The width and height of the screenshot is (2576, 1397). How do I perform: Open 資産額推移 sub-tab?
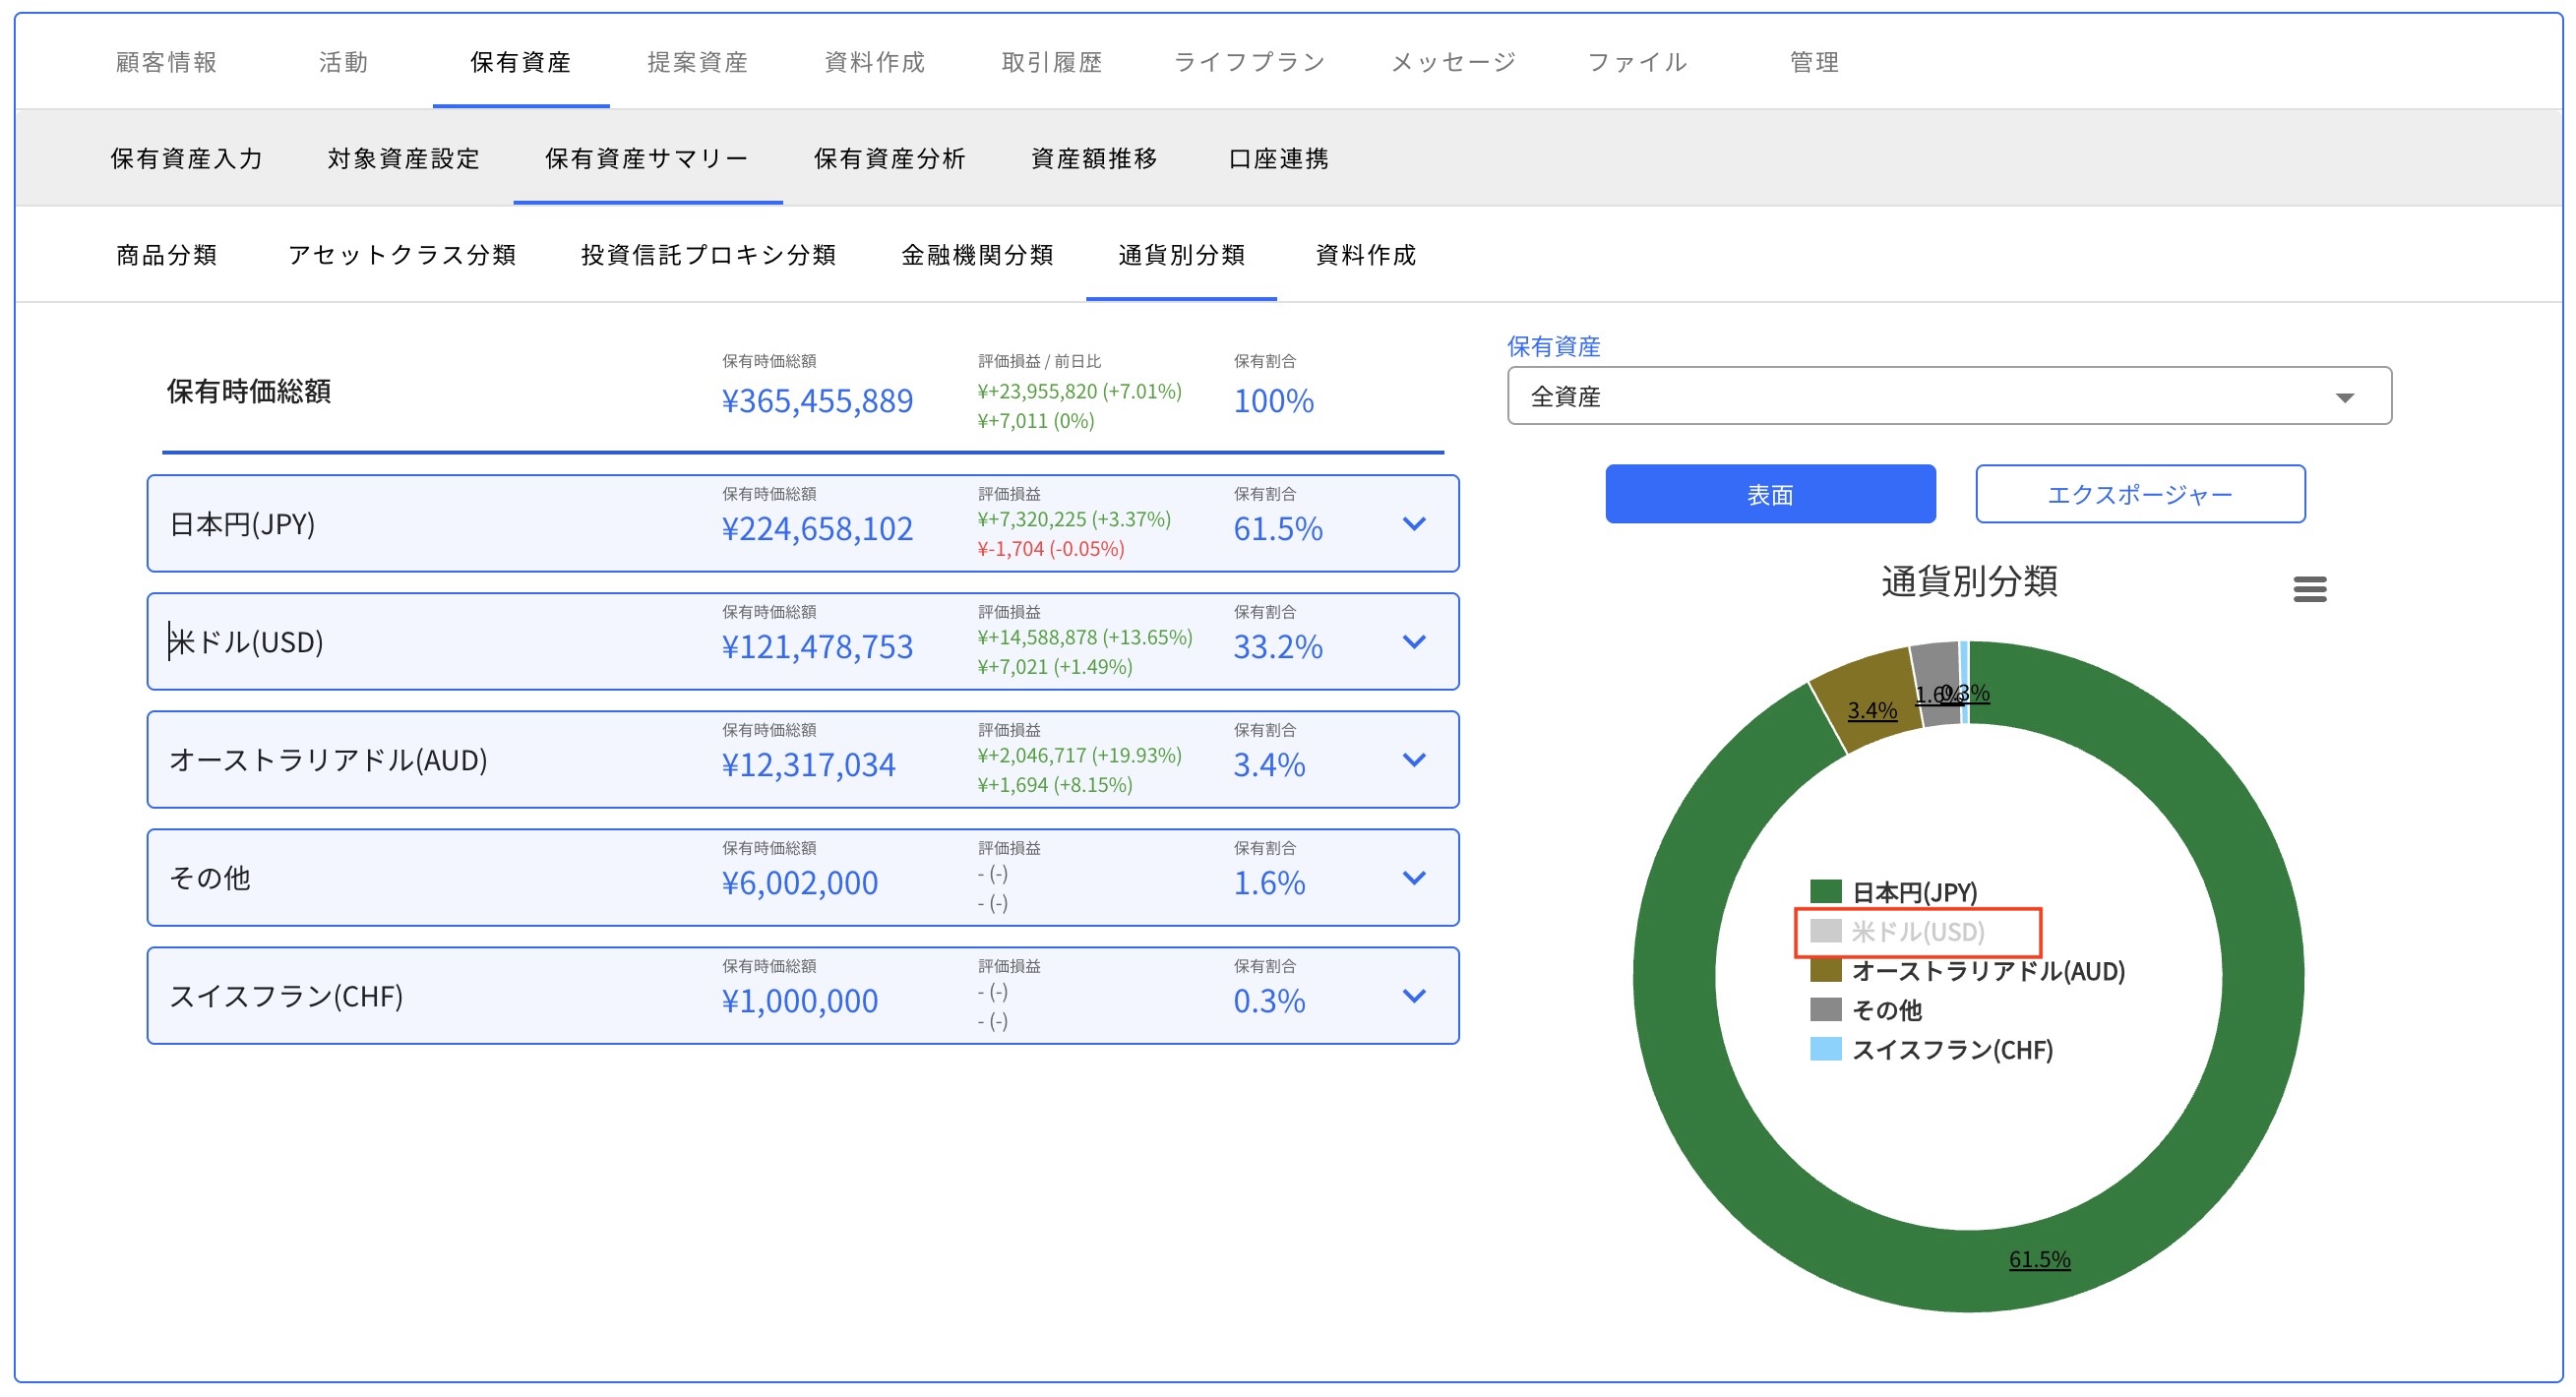[1095, 159]
